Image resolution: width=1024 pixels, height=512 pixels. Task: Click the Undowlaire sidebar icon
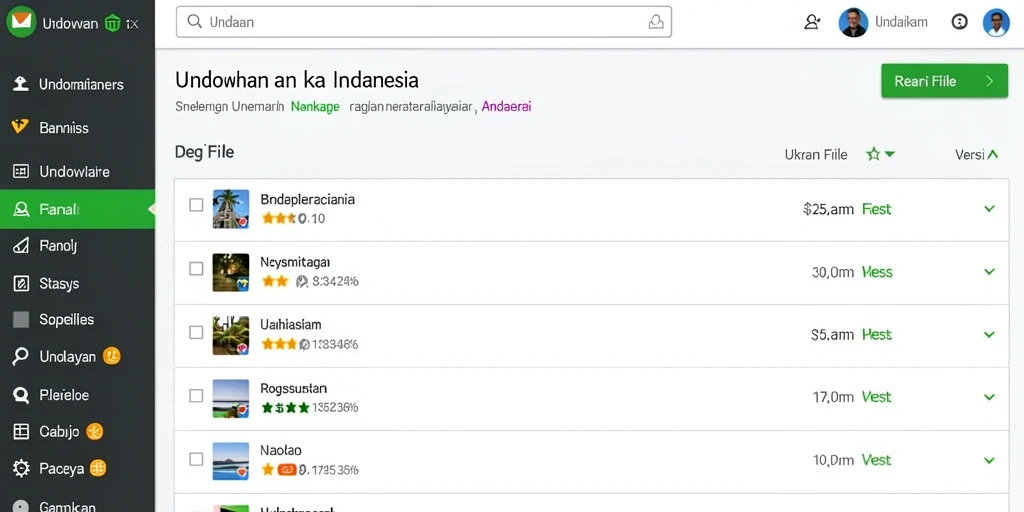[21, 172]
